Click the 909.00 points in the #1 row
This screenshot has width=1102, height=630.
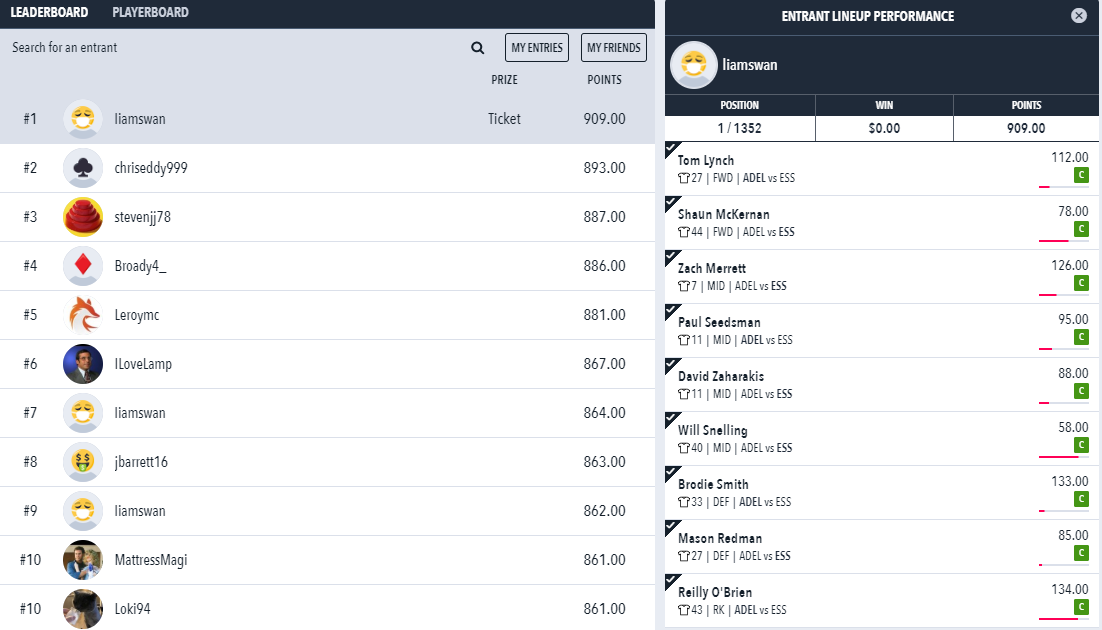(604, 119)
